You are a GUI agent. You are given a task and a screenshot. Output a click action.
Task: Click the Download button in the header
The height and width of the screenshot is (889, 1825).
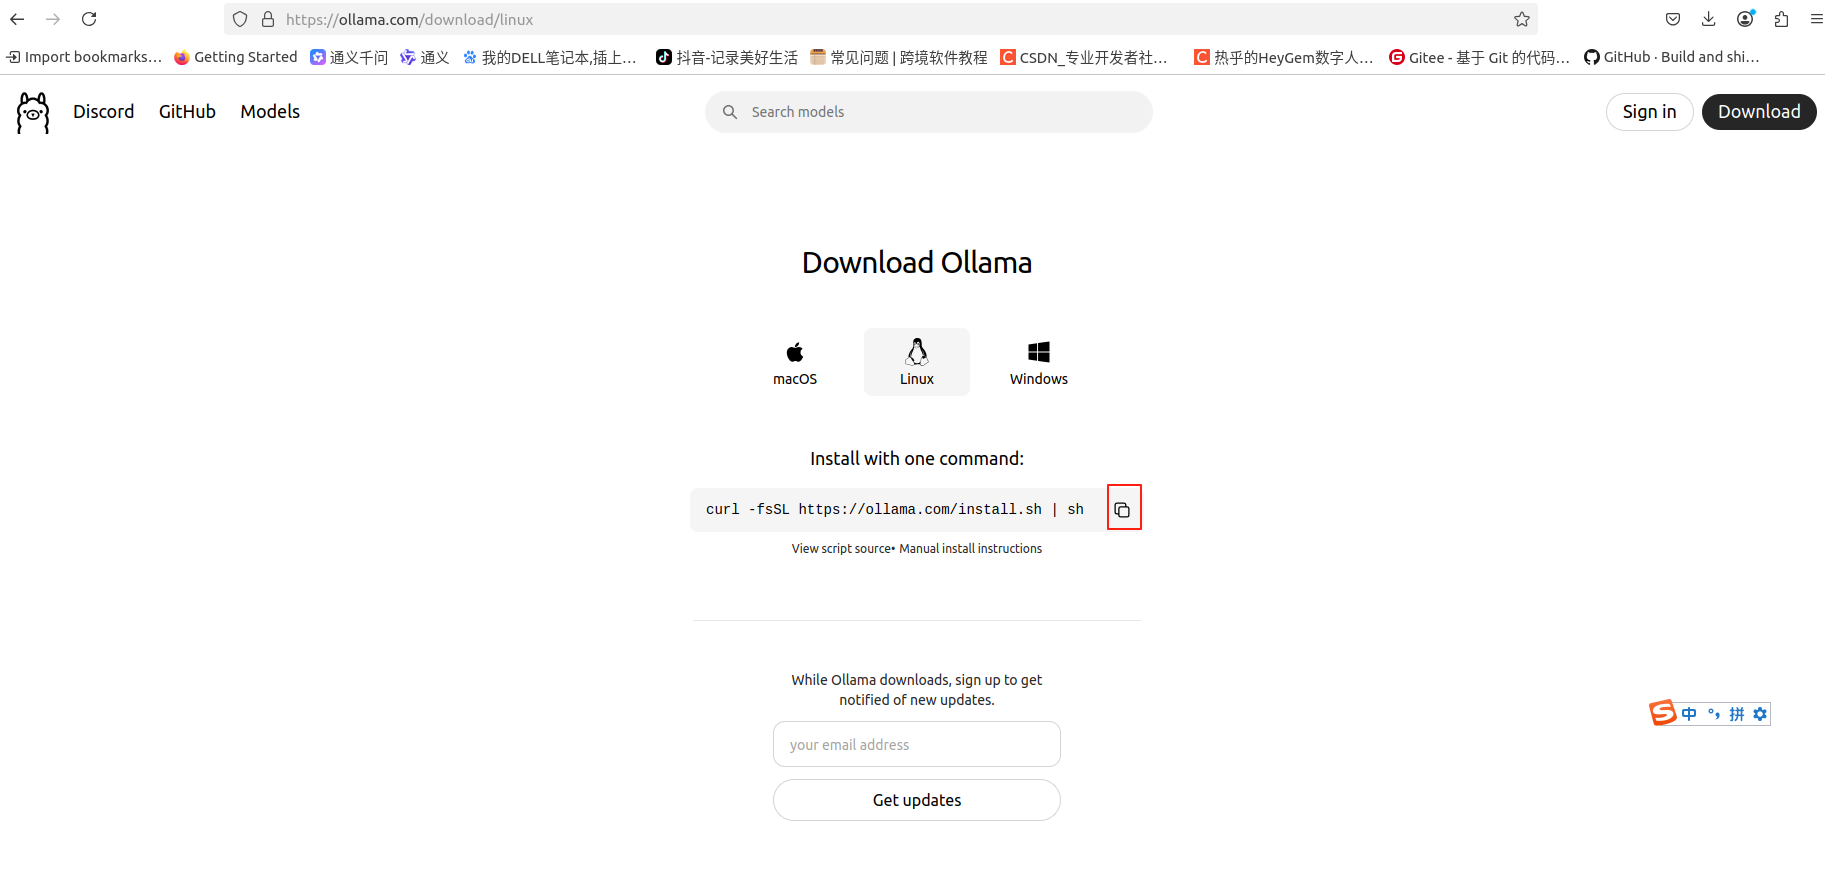point(1759,112)
